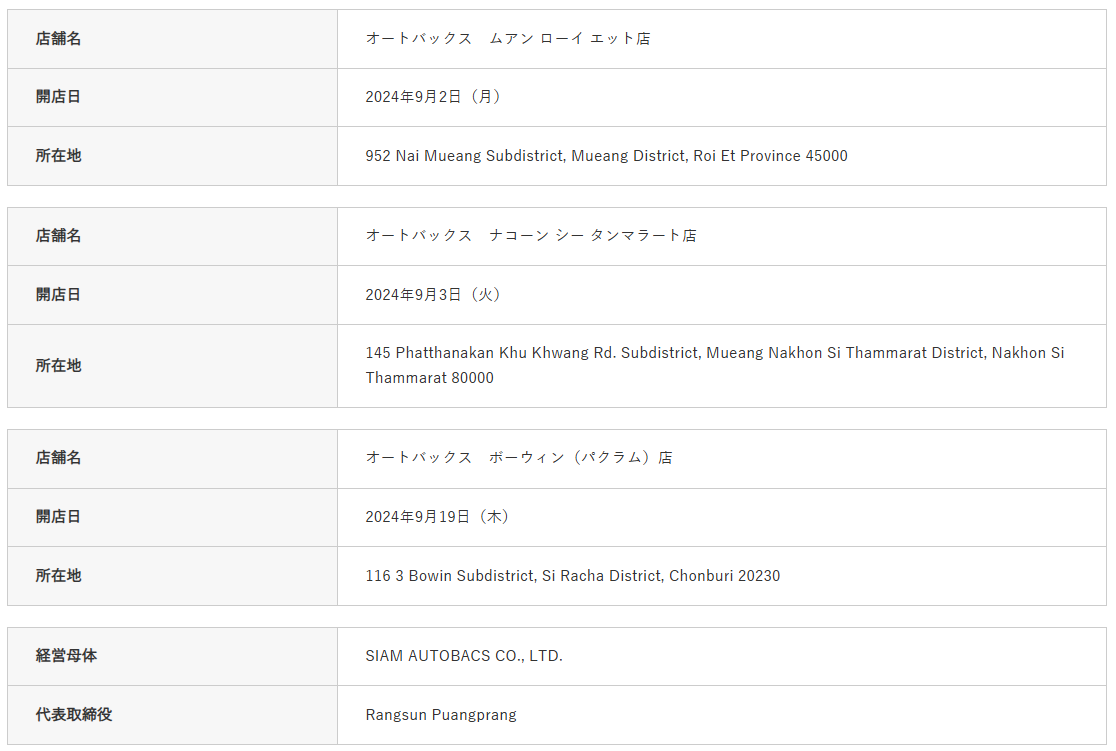Screen dimensions: 1116x751
Task: Click 所在地 label beside Nakhon Si Thammarat address
Action: (58, 366)
